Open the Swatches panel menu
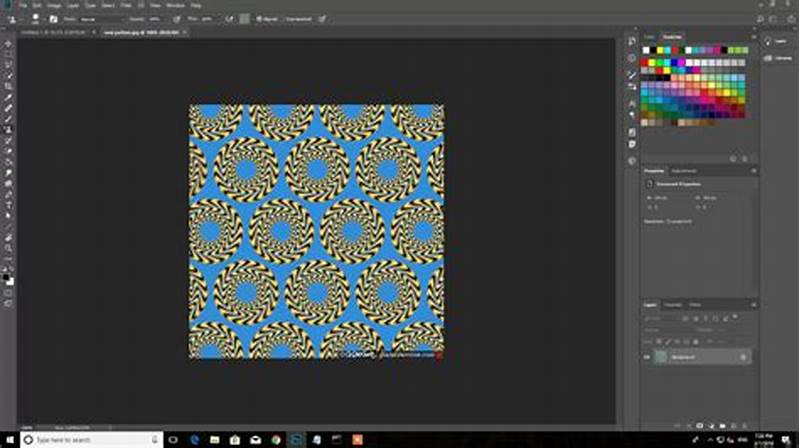Viewport: 800px width, 448px height. coord(754,37)
